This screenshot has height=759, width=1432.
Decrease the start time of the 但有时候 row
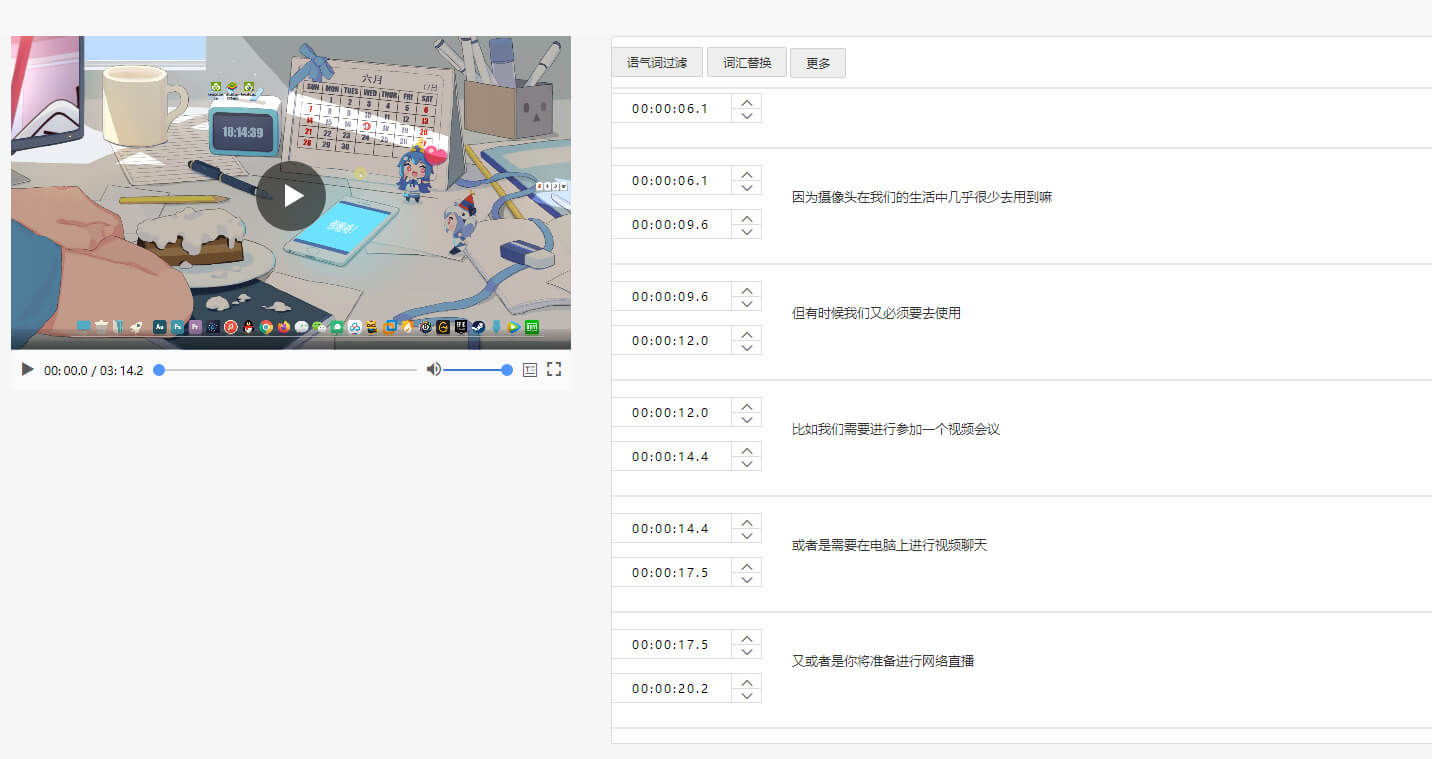tap(747, 304)
